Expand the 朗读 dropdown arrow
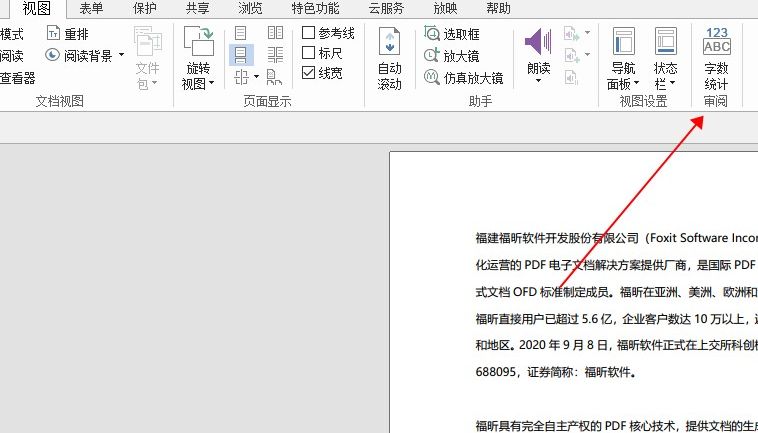Viewport: 758px width, 433px height. coord(538,81)
